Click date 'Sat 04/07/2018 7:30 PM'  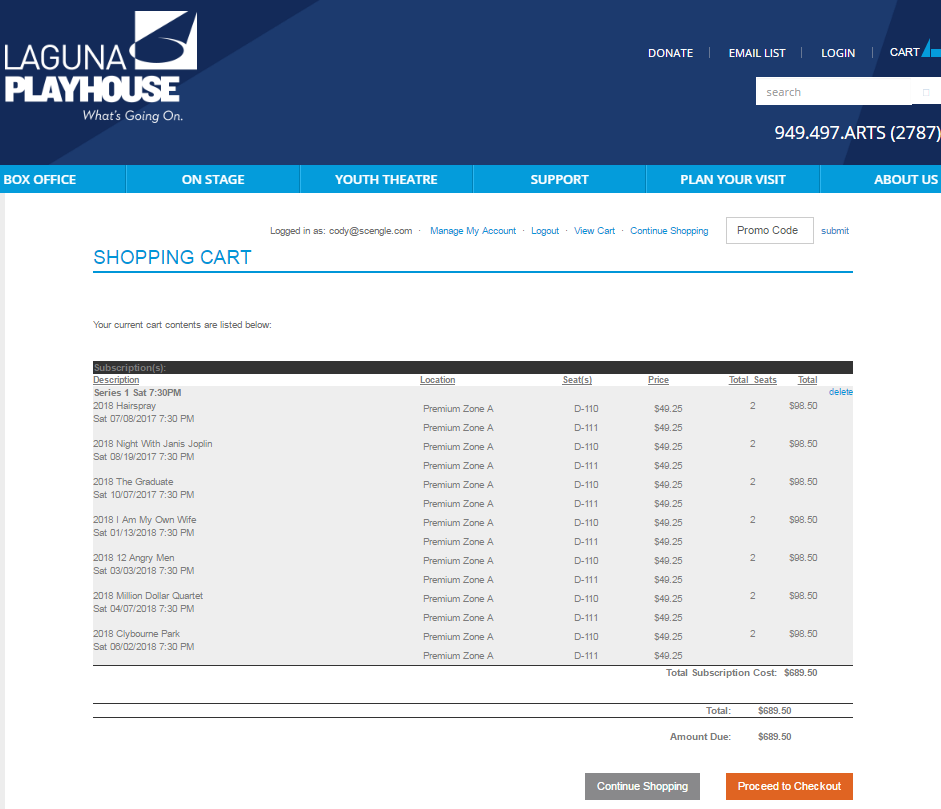pyautogui.click(x=143, y=609)
